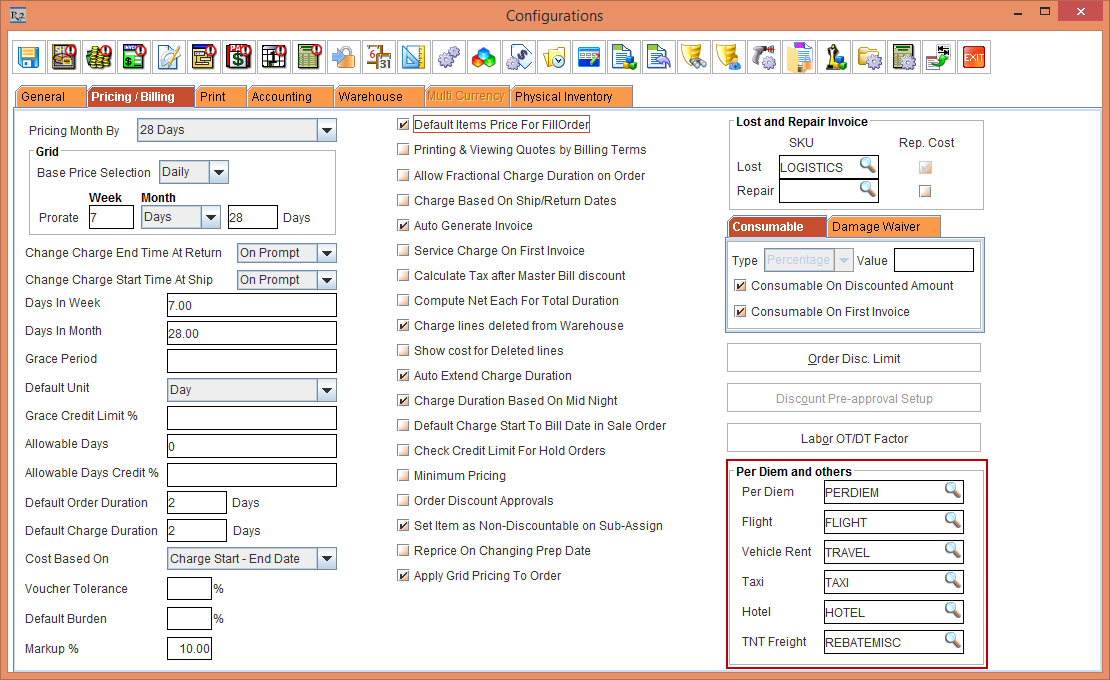This screenshot has width=1110, height=680.
Task: Open the calendar setup toolbar icon
Action: pos(379,57)
